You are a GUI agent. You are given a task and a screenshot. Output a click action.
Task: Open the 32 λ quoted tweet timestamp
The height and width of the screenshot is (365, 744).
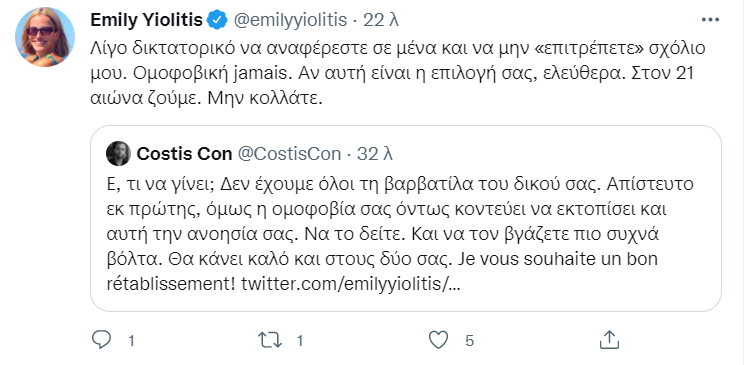click(375, 154)
